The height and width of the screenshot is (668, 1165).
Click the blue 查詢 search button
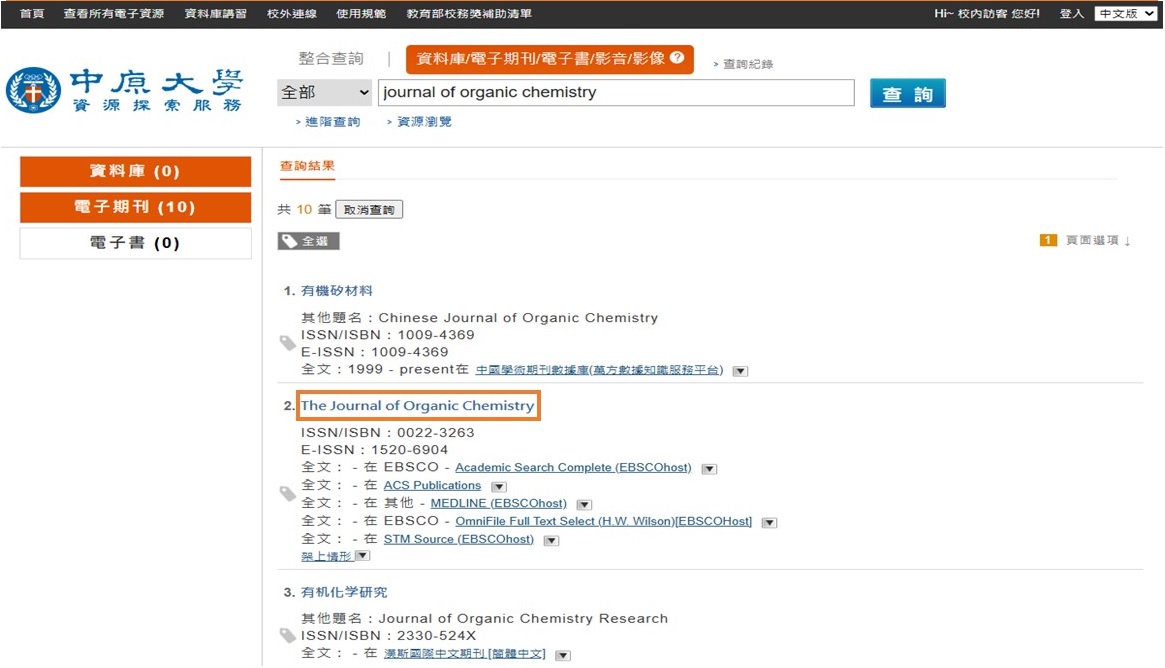click(907, 94)
